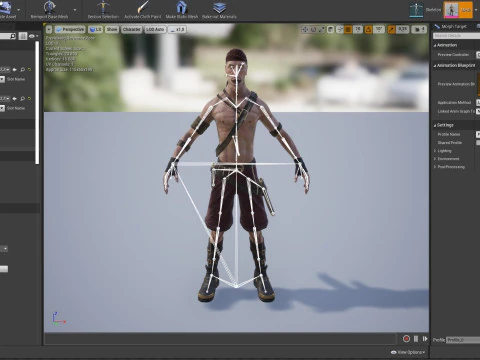
Task: Expand the Lighting category
Action: (x=435, y=151)
